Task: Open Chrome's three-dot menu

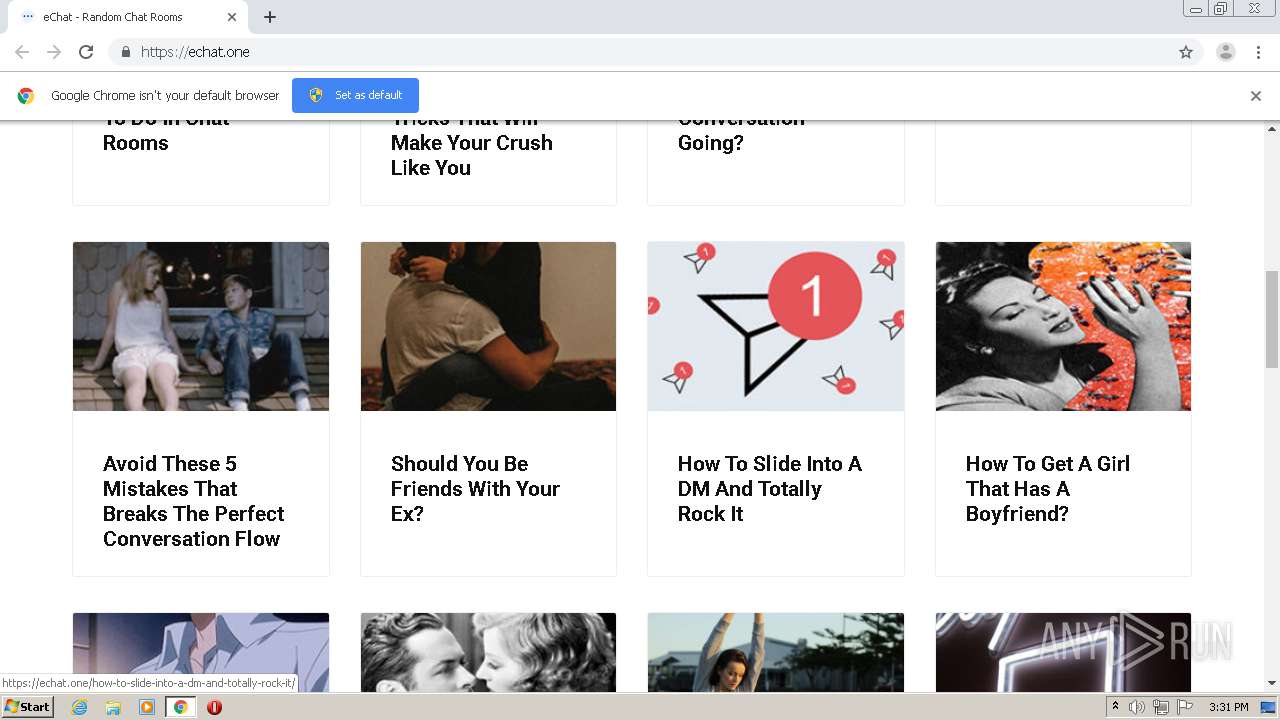Action: coord(1259,52)
